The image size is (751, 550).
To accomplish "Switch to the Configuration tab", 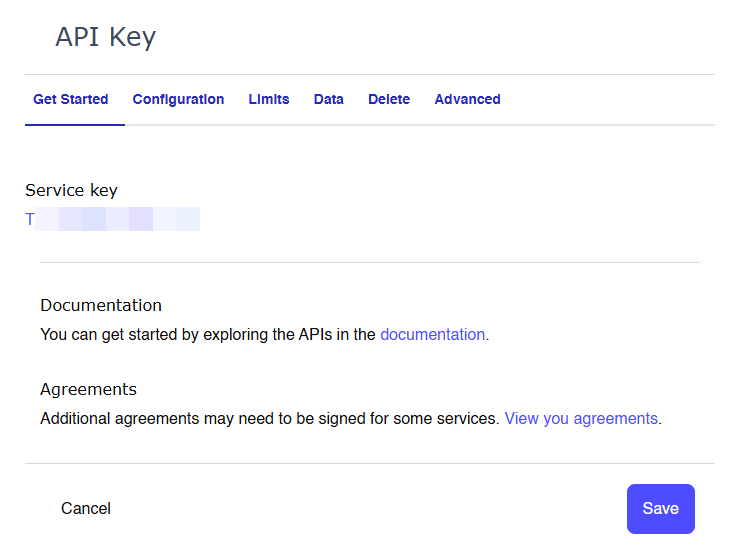I will tap(178, 99).
